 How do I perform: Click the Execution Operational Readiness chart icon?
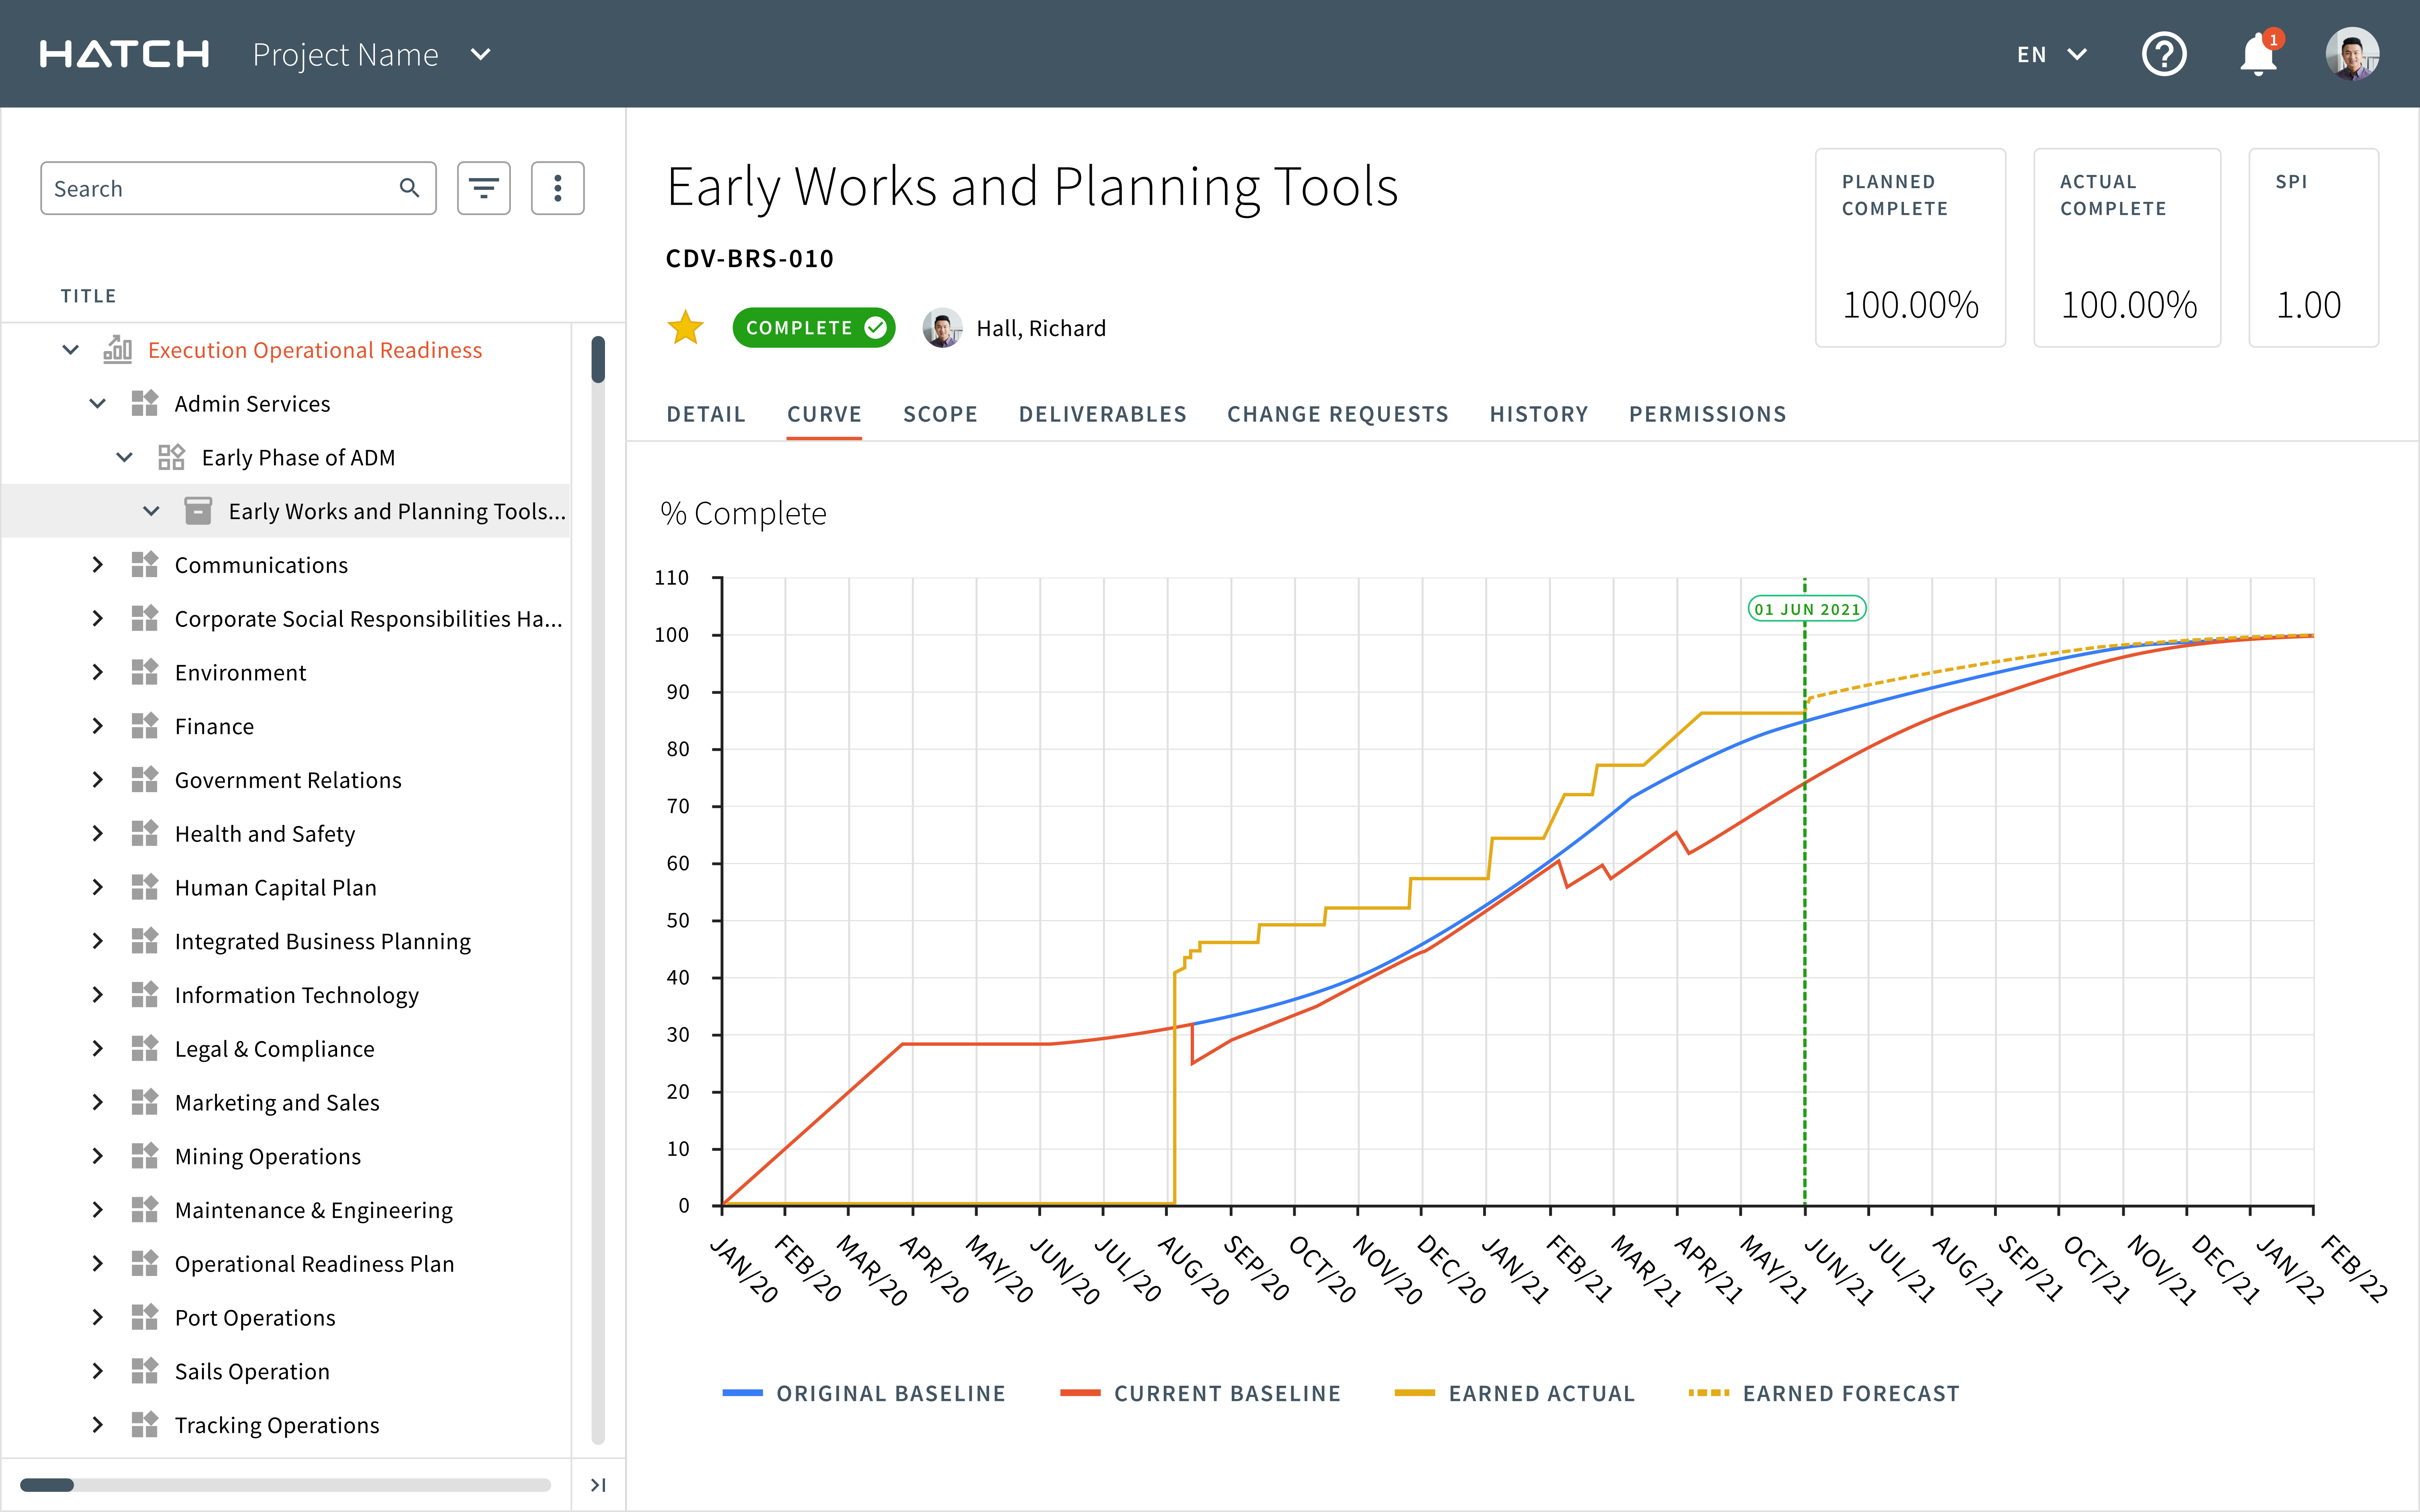coord(118,350)
